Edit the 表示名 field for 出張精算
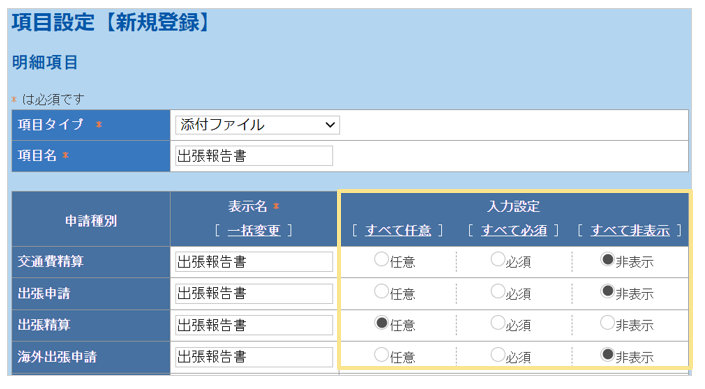The height and width of the screenshot is (389, 705). tap(254, 325)
